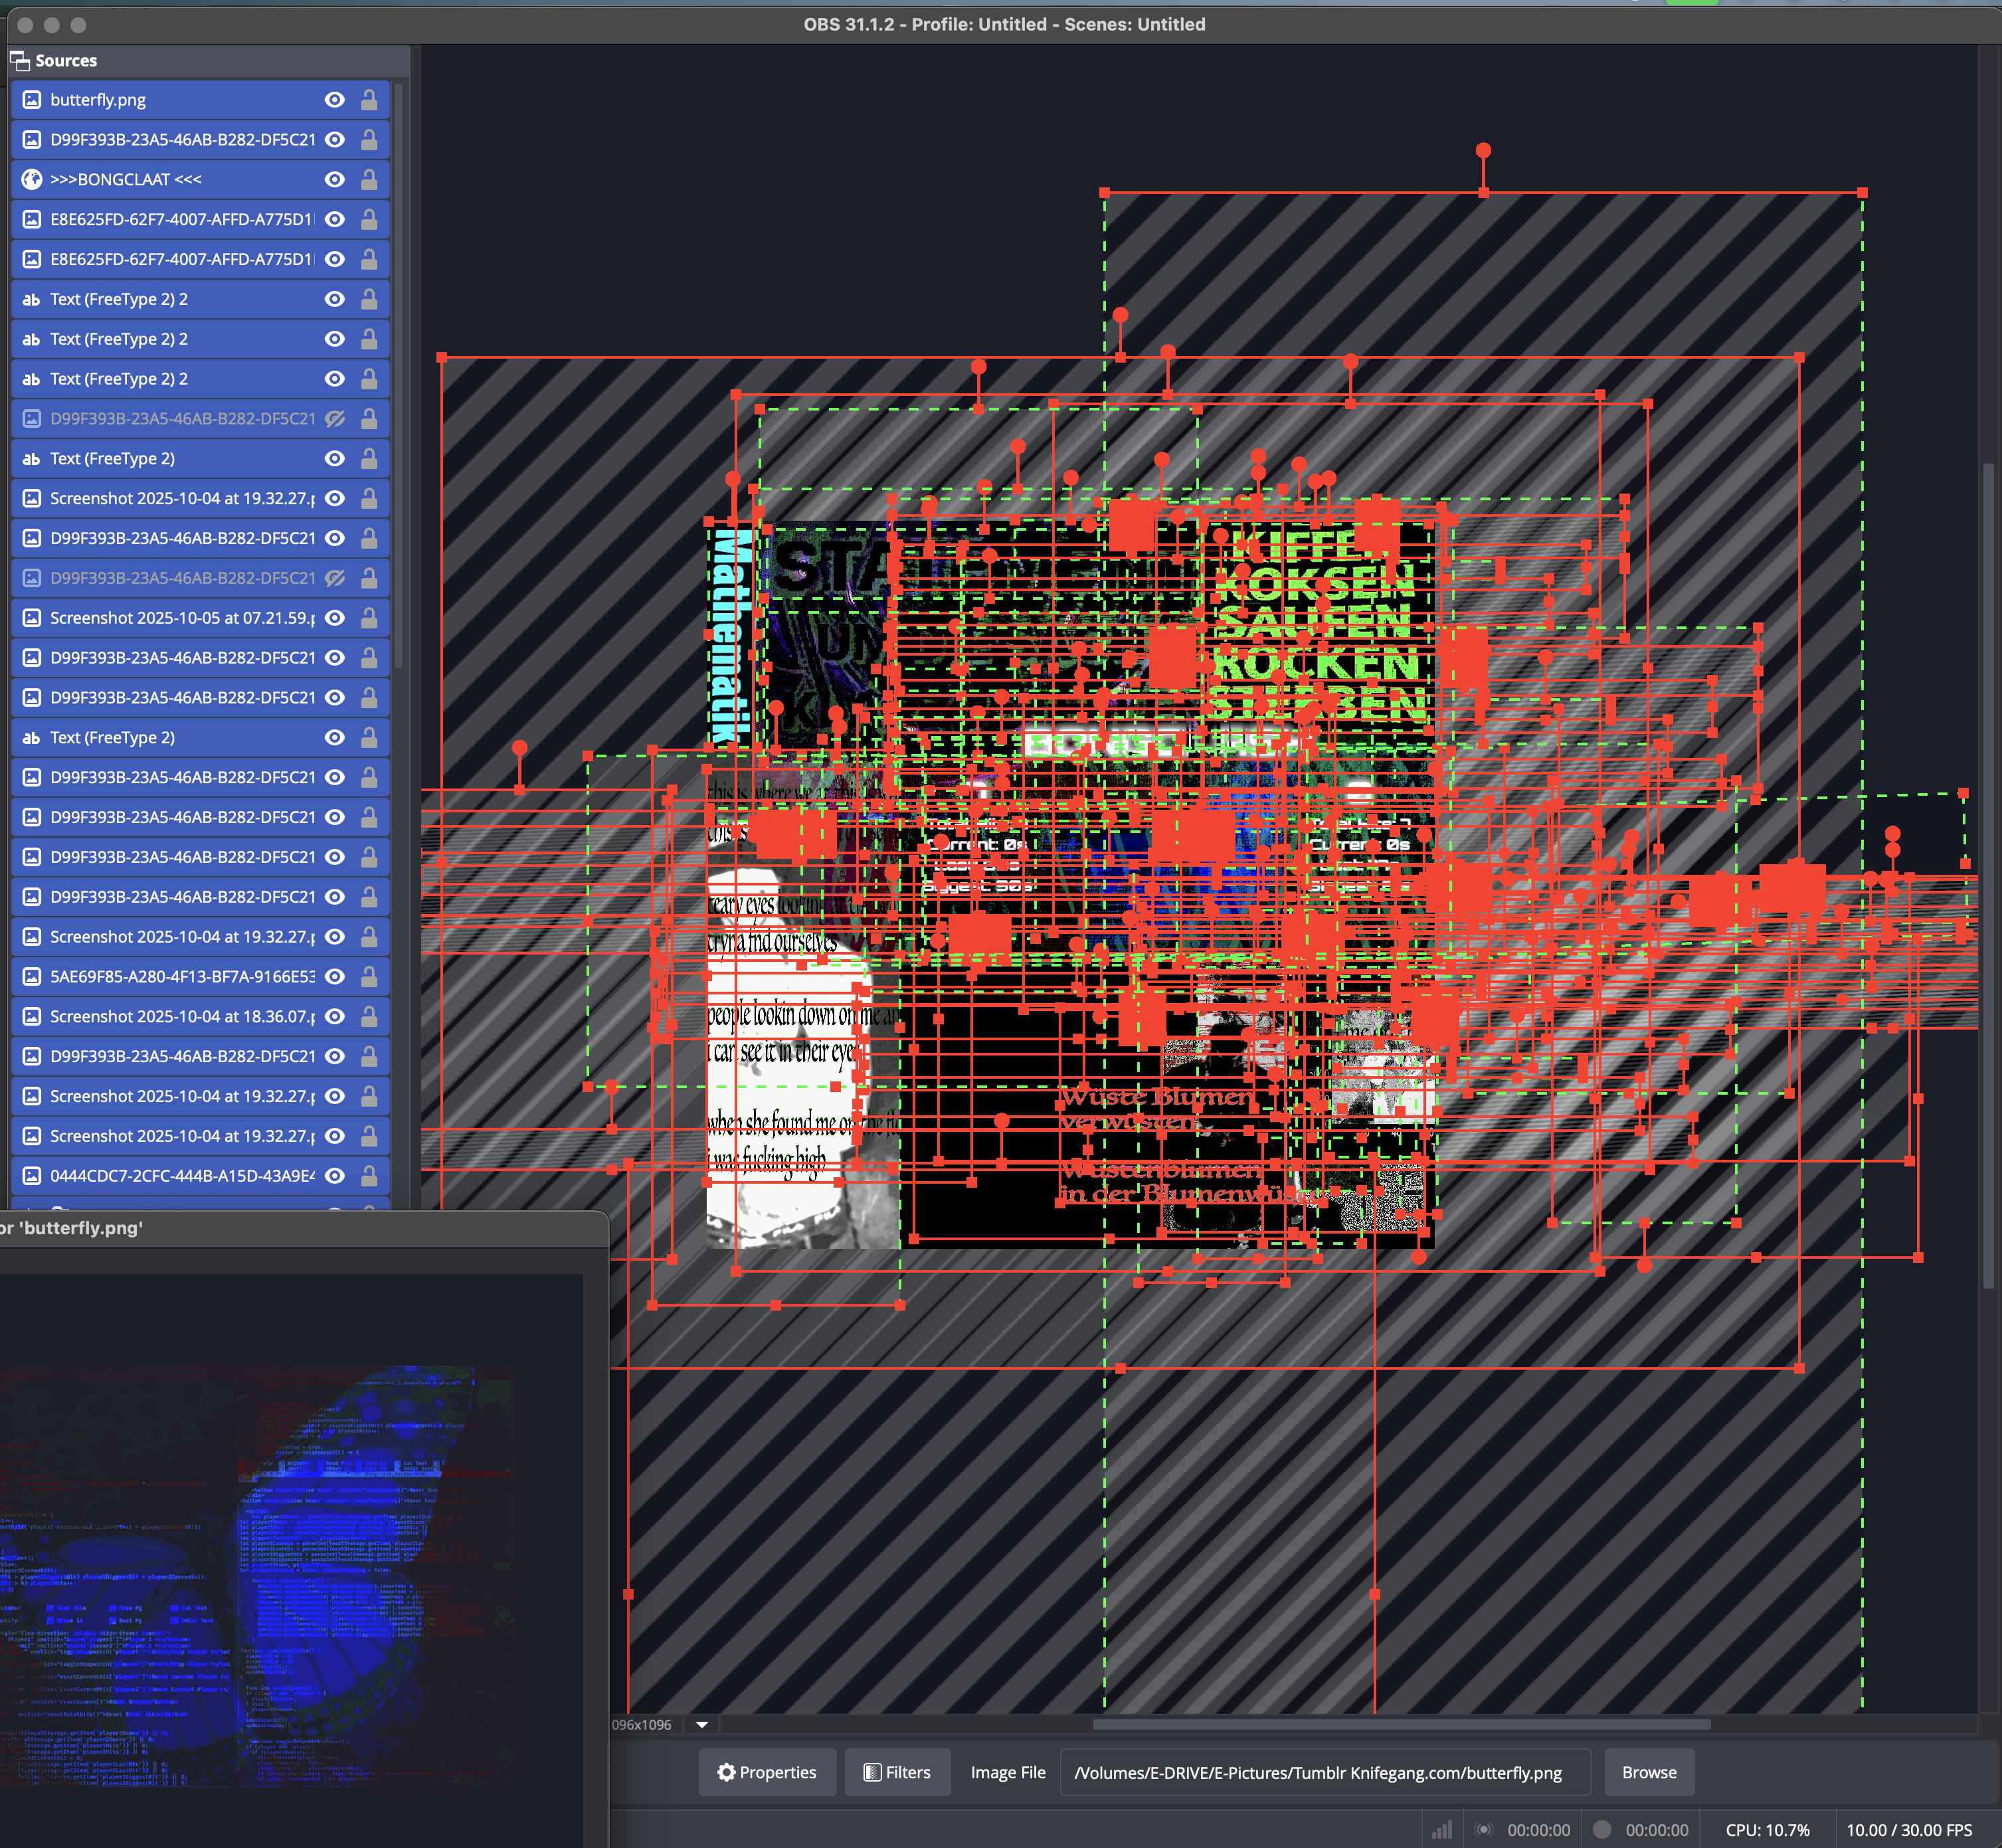Viewport: 2002px width, 1848px height.
Task: Open the preview scaling dropdown arrow
Action: tap(702, 1725)
